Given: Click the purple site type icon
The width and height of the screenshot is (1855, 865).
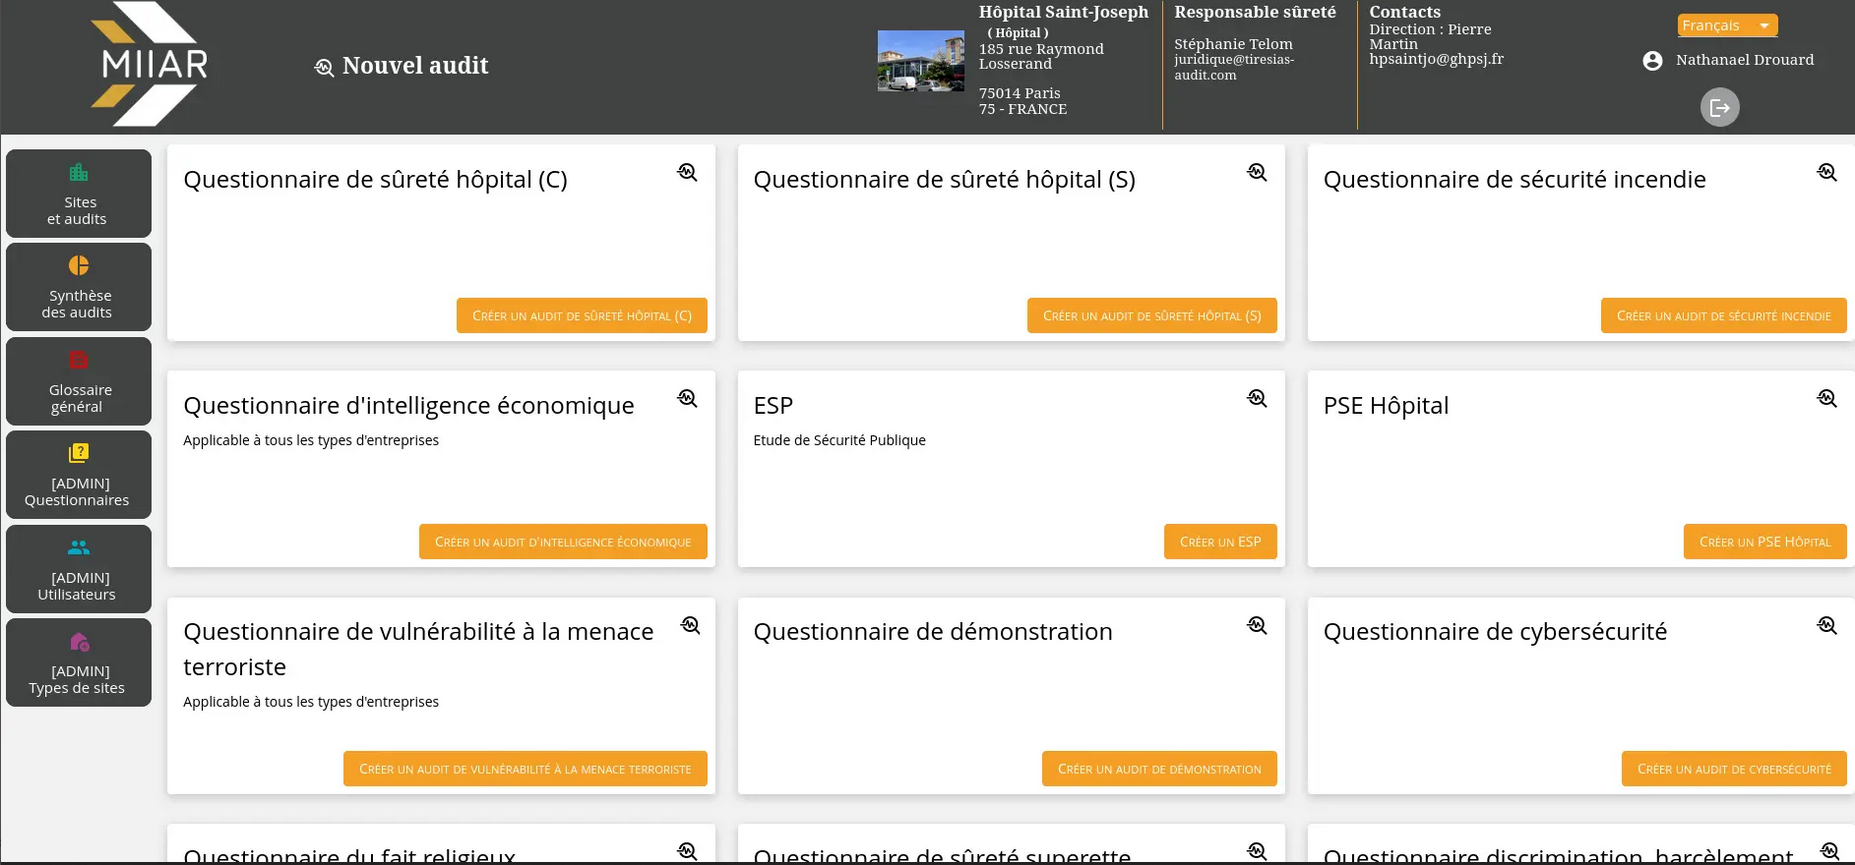Looking at the screenshot, I should click(x=79, y=641).
